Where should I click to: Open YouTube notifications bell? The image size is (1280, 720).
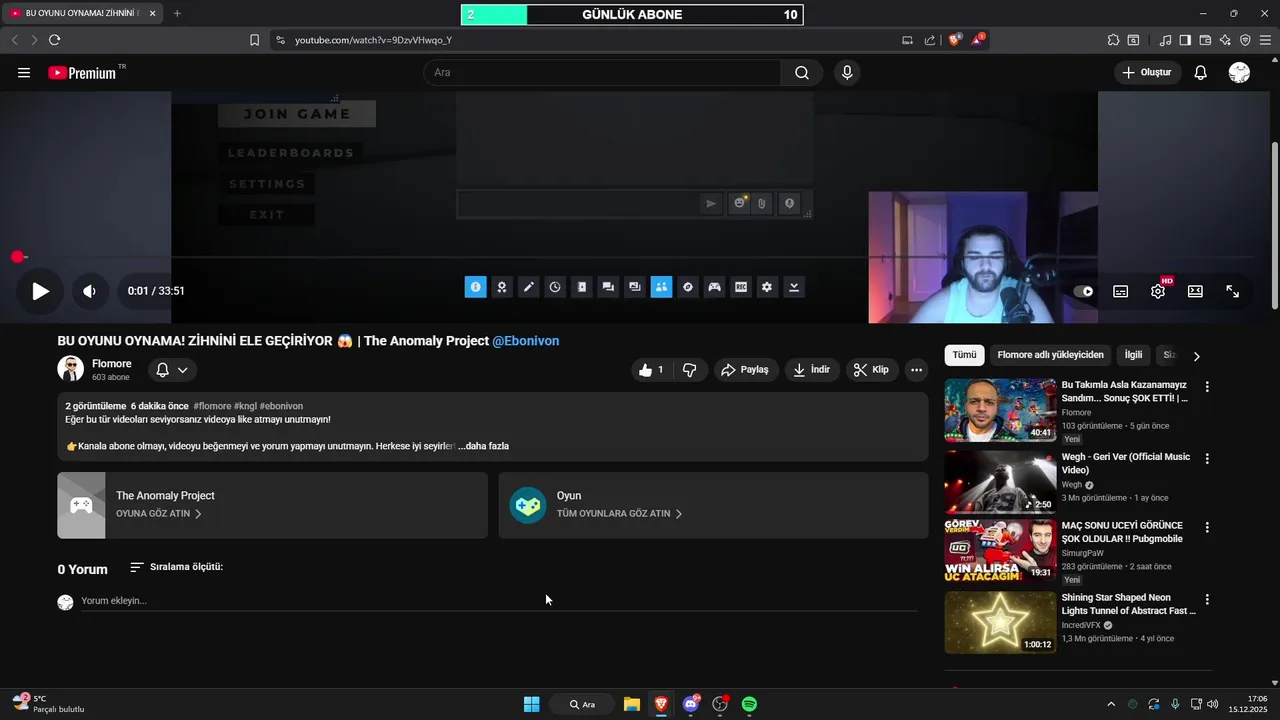(1201, 73)
